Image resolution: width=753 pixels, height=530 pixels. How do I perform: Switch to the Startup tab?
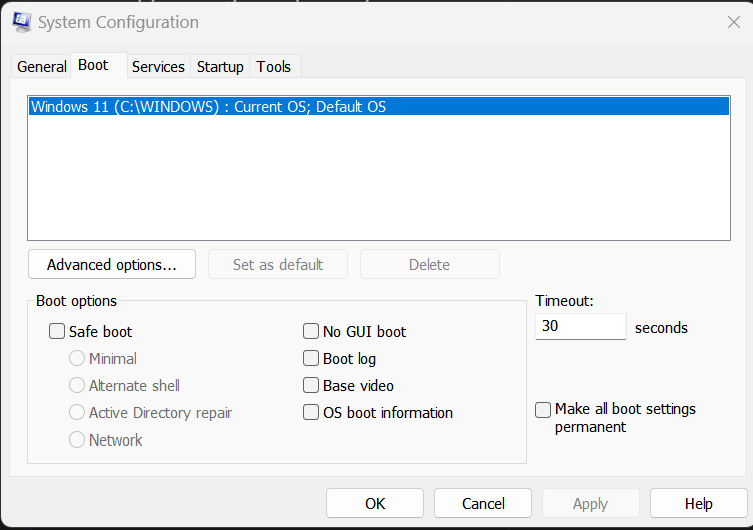(x=220, y=67)
